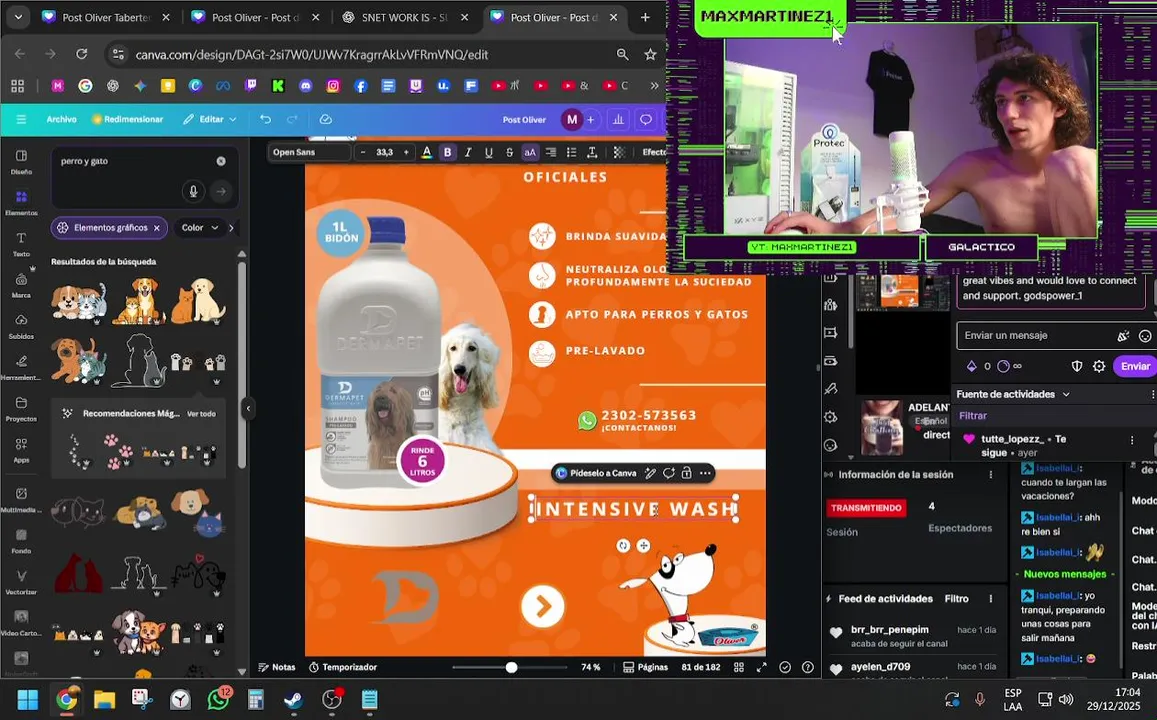This screenshot has height=720, width=1157.
Task: Toggle uppercase aA formatting
Action: pos(530,153)
